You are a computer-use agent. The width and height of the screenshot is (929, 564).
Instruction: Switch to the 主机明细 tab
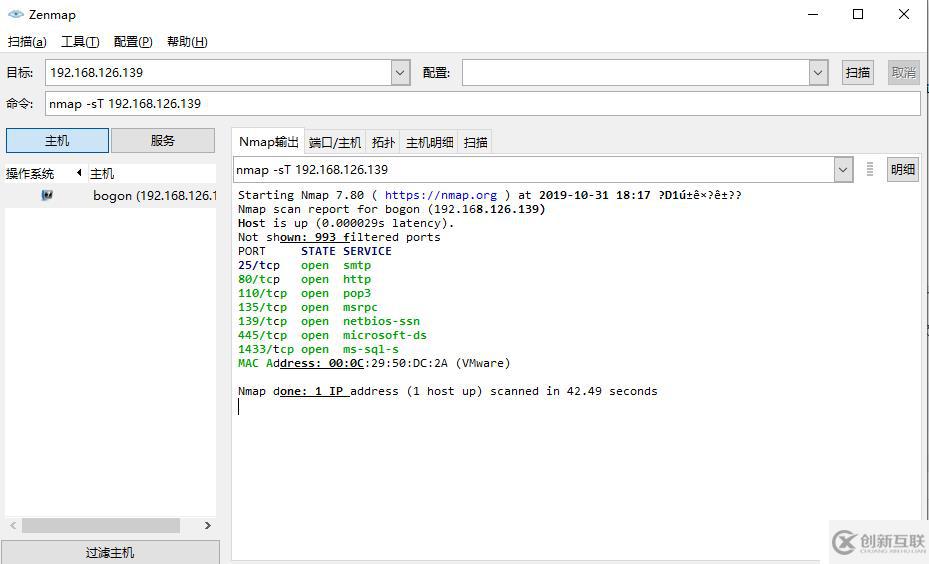(x=429, y=143)
